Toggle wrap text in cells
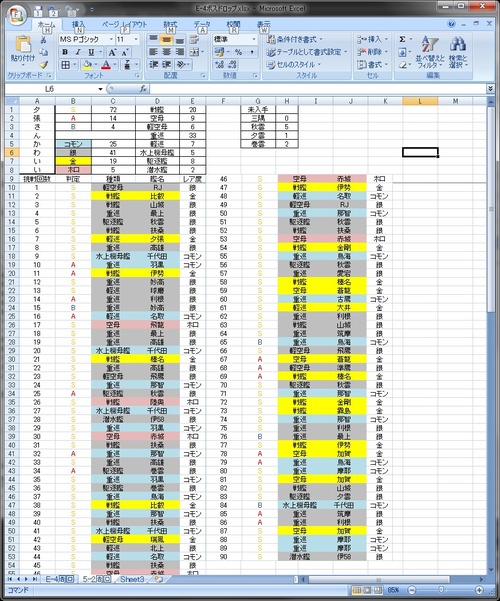The width and height of the screenshot is (500, 601). coord(194,39)
